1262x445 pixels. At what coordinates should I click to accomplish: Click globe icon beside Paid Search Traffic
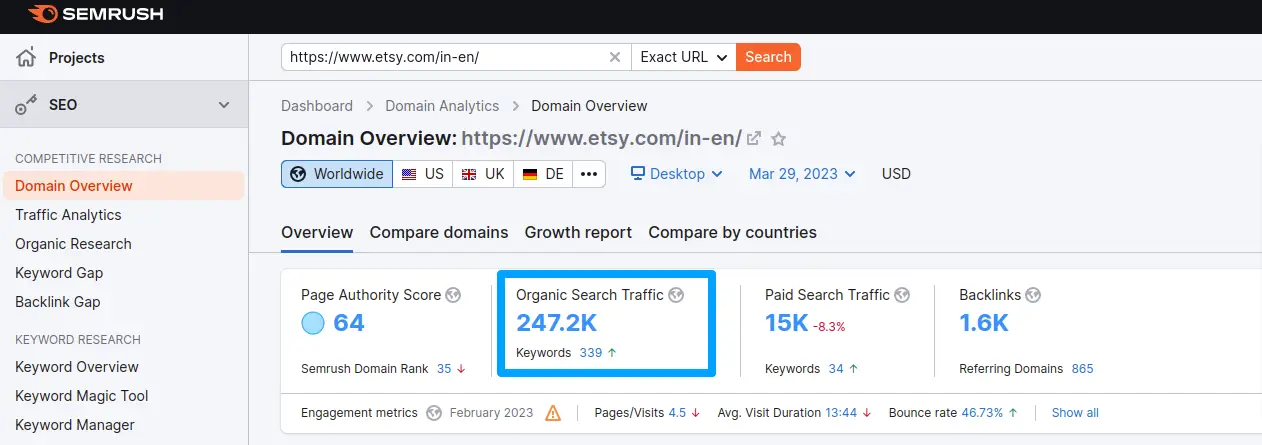click(x=902, y=295)
